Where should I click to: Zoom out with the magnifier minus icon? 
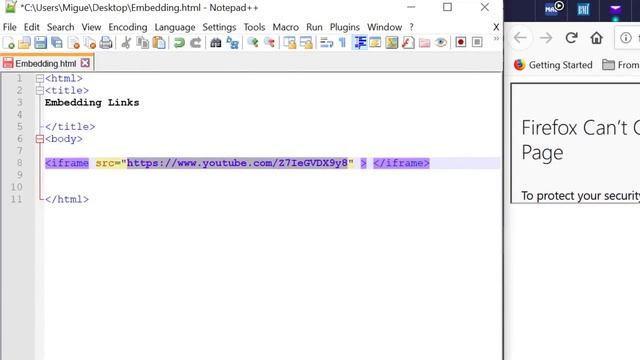coord(269,42)
